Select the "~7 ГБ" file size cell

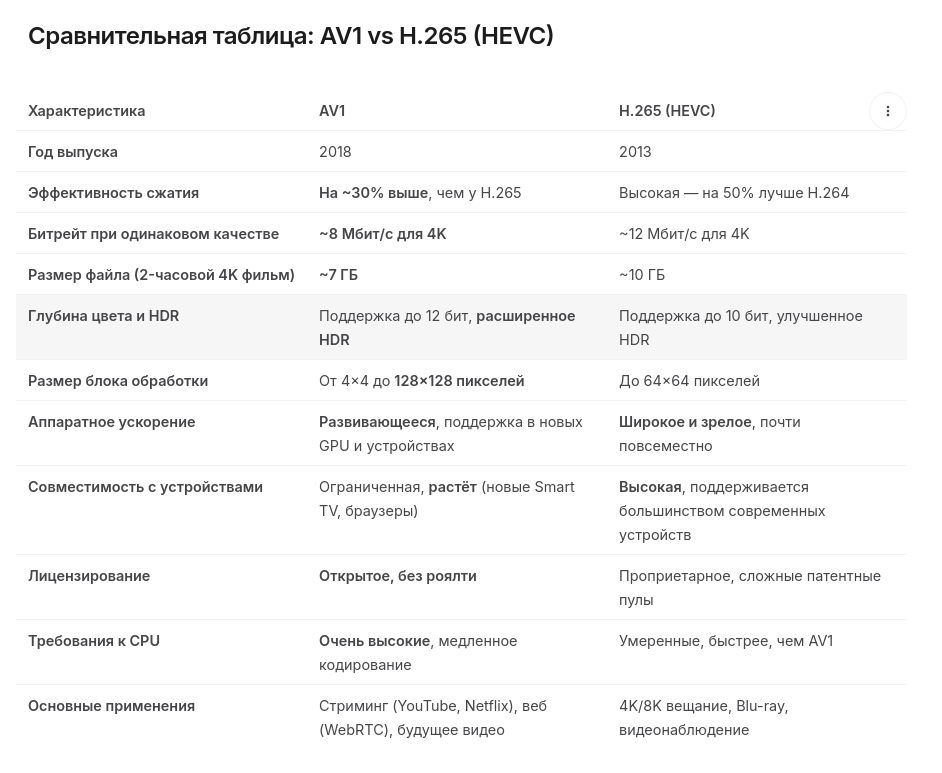(x=338, y=275)
